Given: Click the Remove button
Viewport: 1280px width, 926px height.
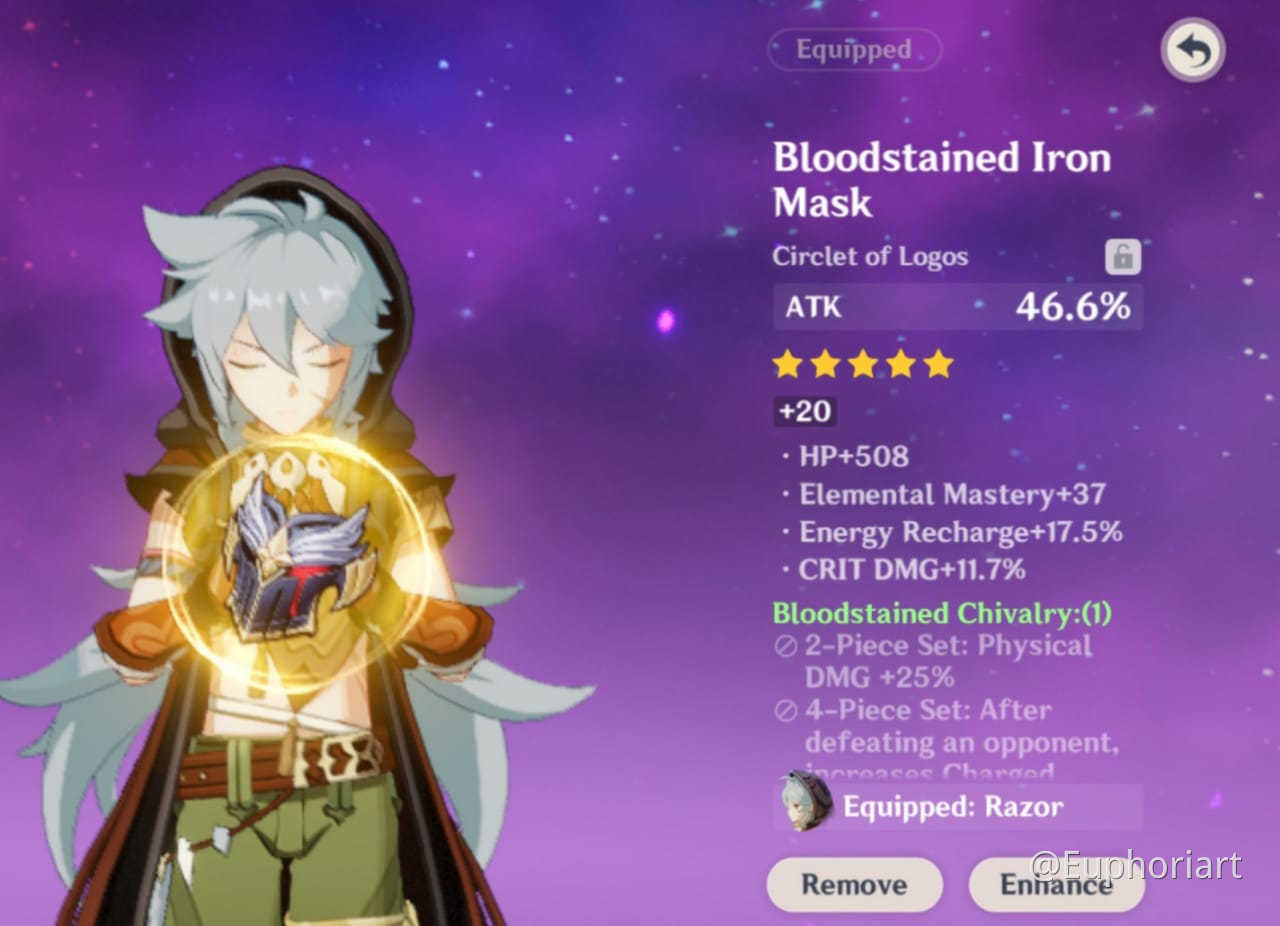Looking at the screenshot, I should click(854, 884).
